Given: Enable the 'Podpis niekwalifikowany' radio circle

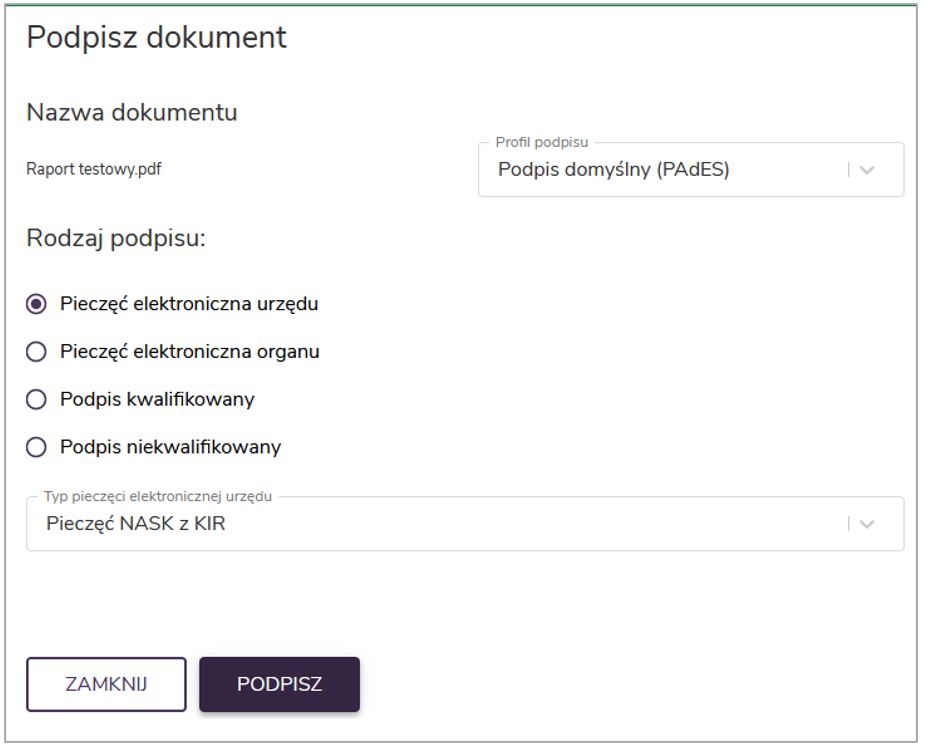Looking at the screenshot, I should point(37,448).
